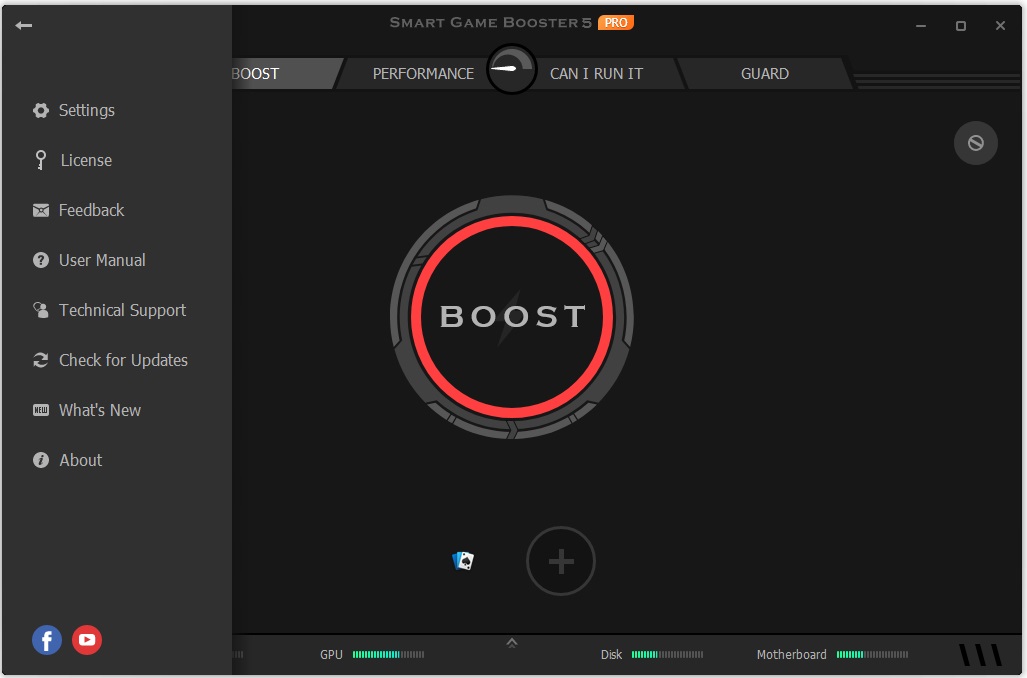Maximize the Smart Game Booster window
The image size is (1027, 678).
pyautogui.click(x=961, y=26)
